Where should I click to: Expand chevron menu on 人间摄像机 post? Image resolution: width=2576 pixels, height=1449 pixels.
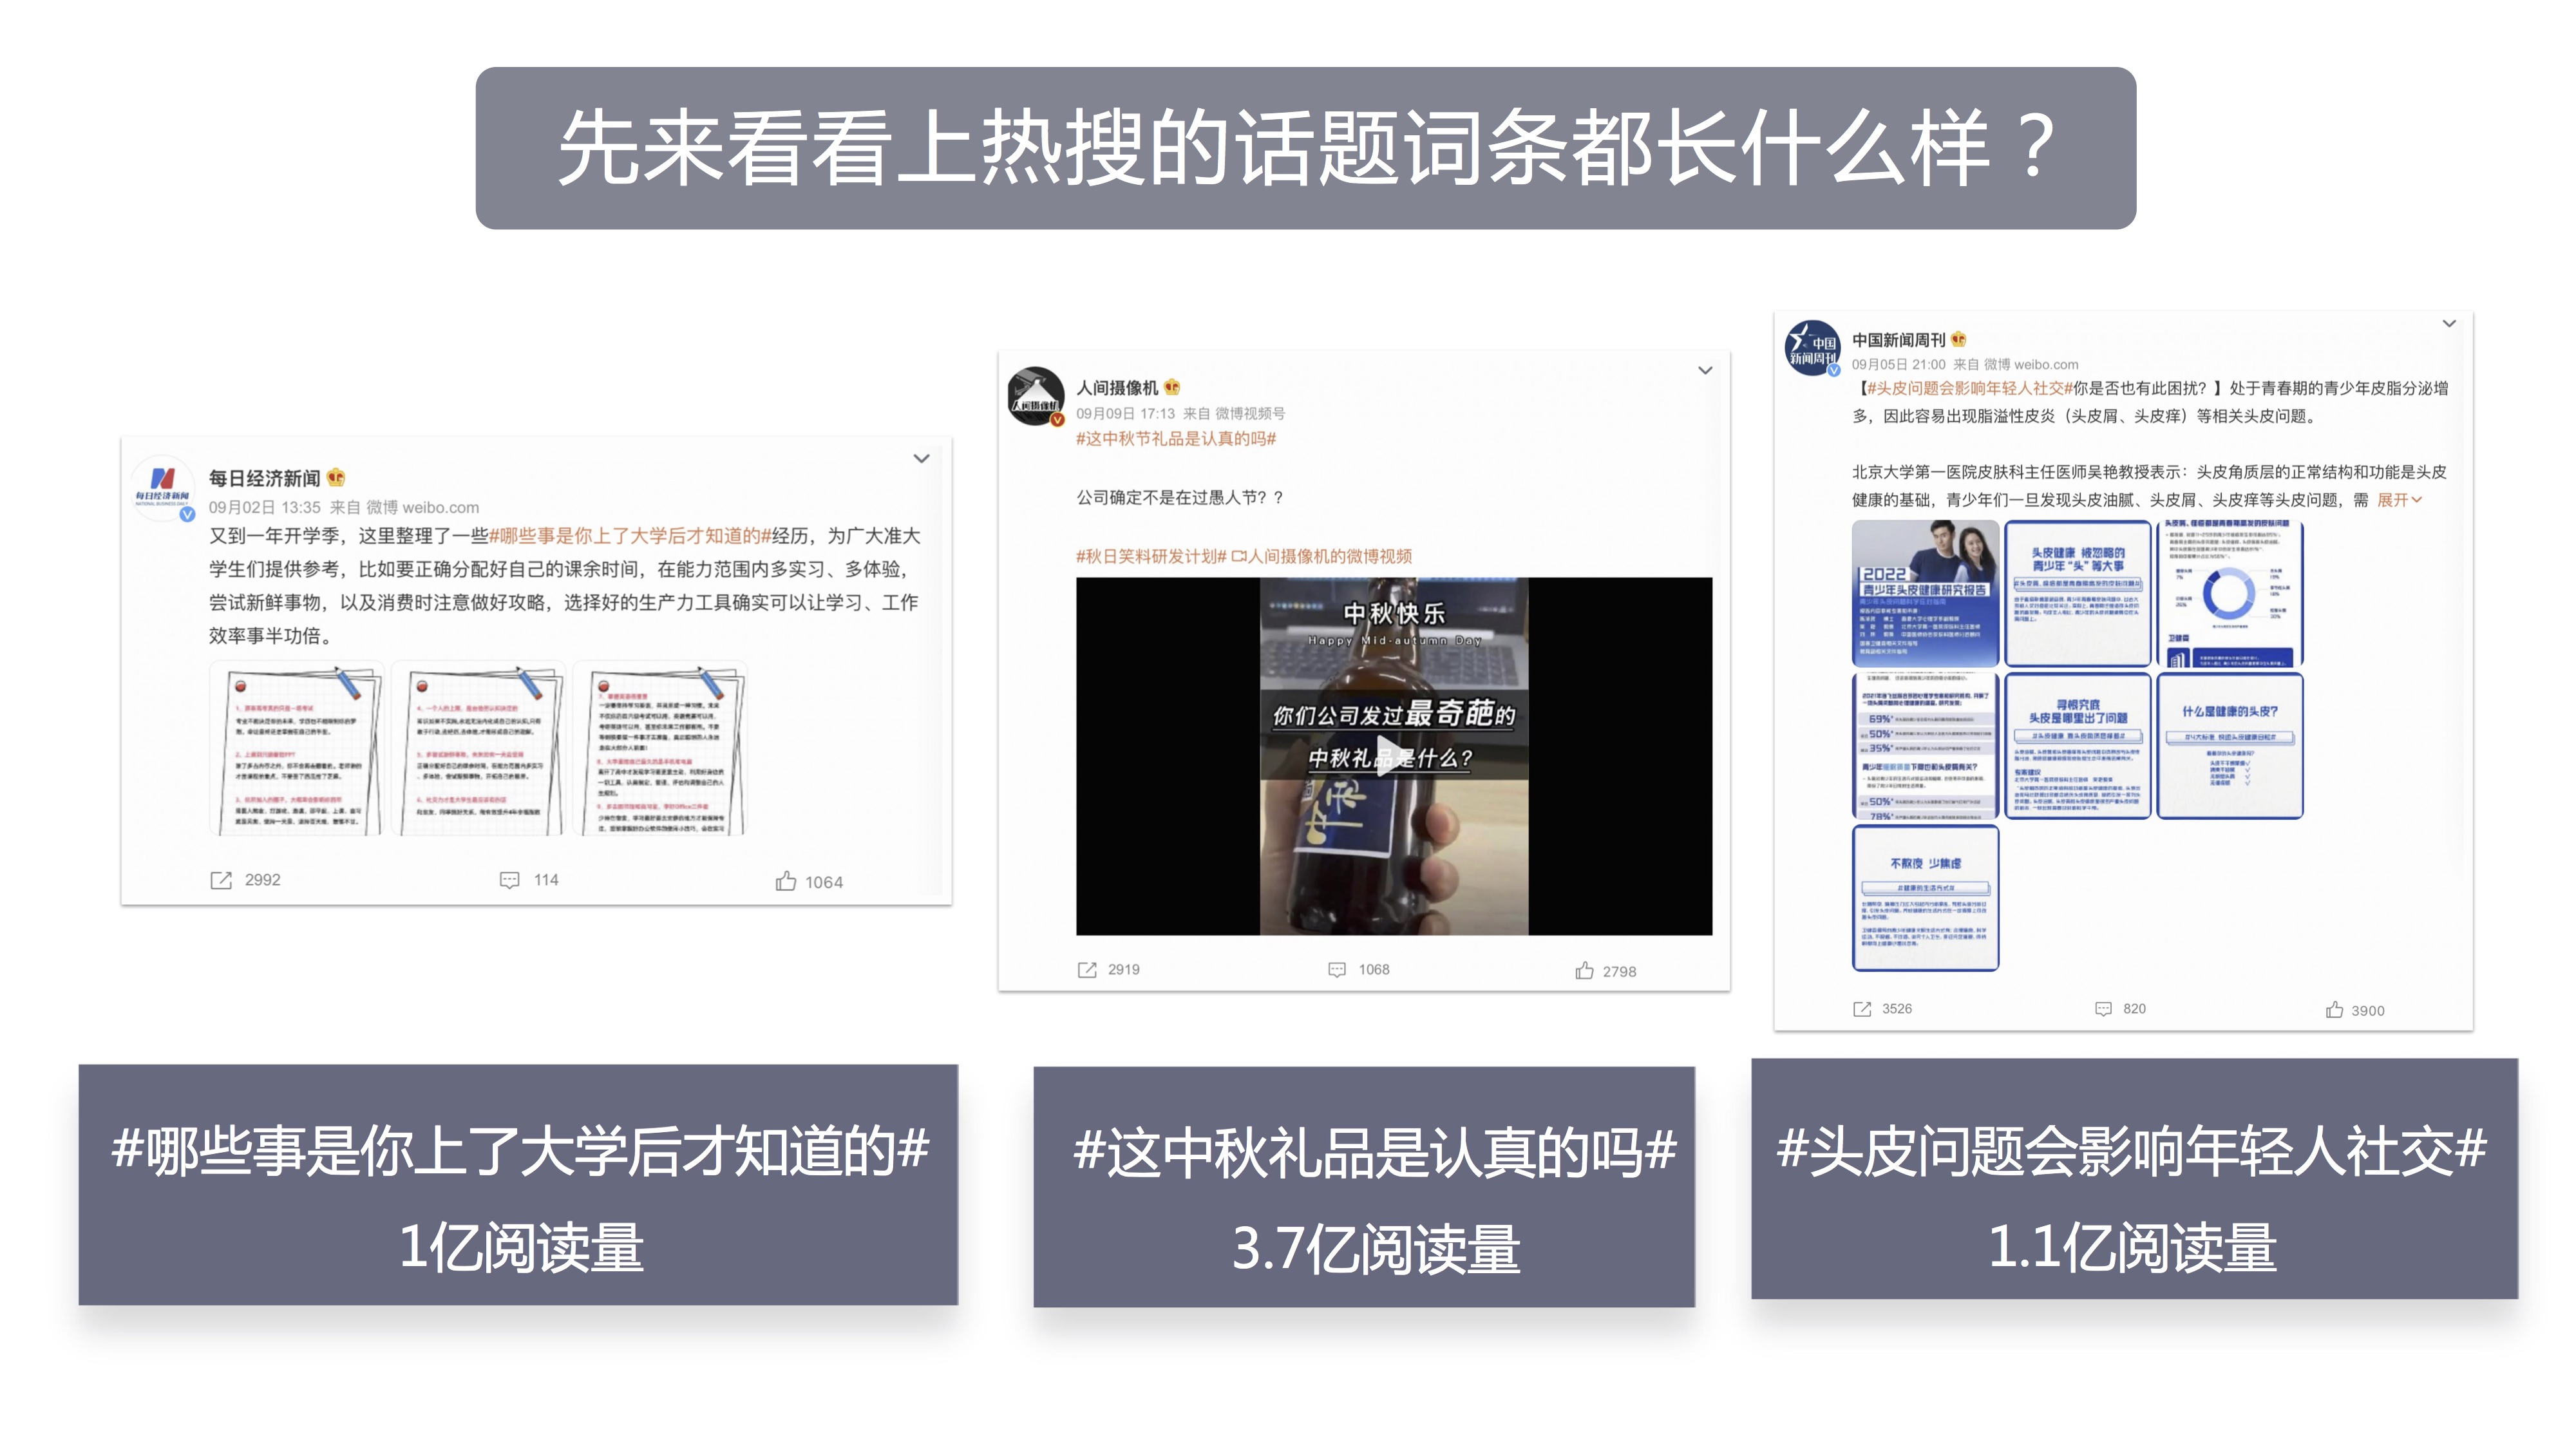coord(1705,371)
